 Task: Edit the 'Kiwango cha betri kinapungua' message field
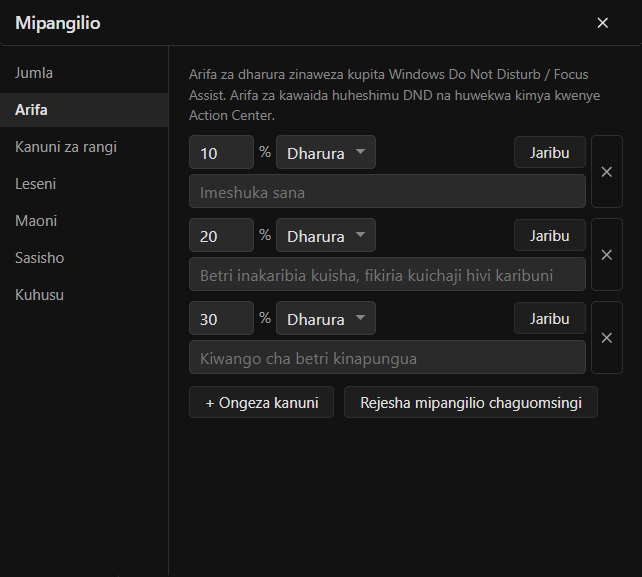[x=387, y=357]
